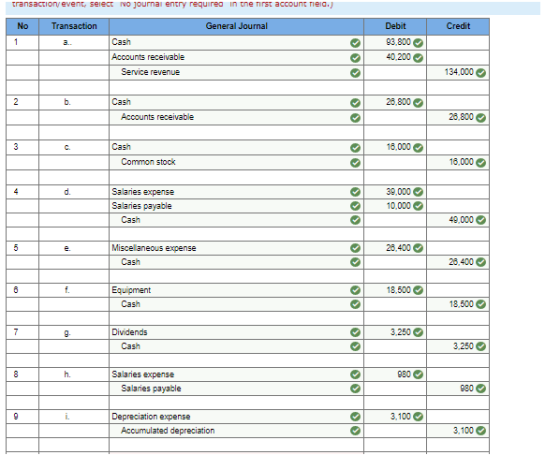
Task: Click the checkmark next to debit 39,000
Action: tap(418, 192)
